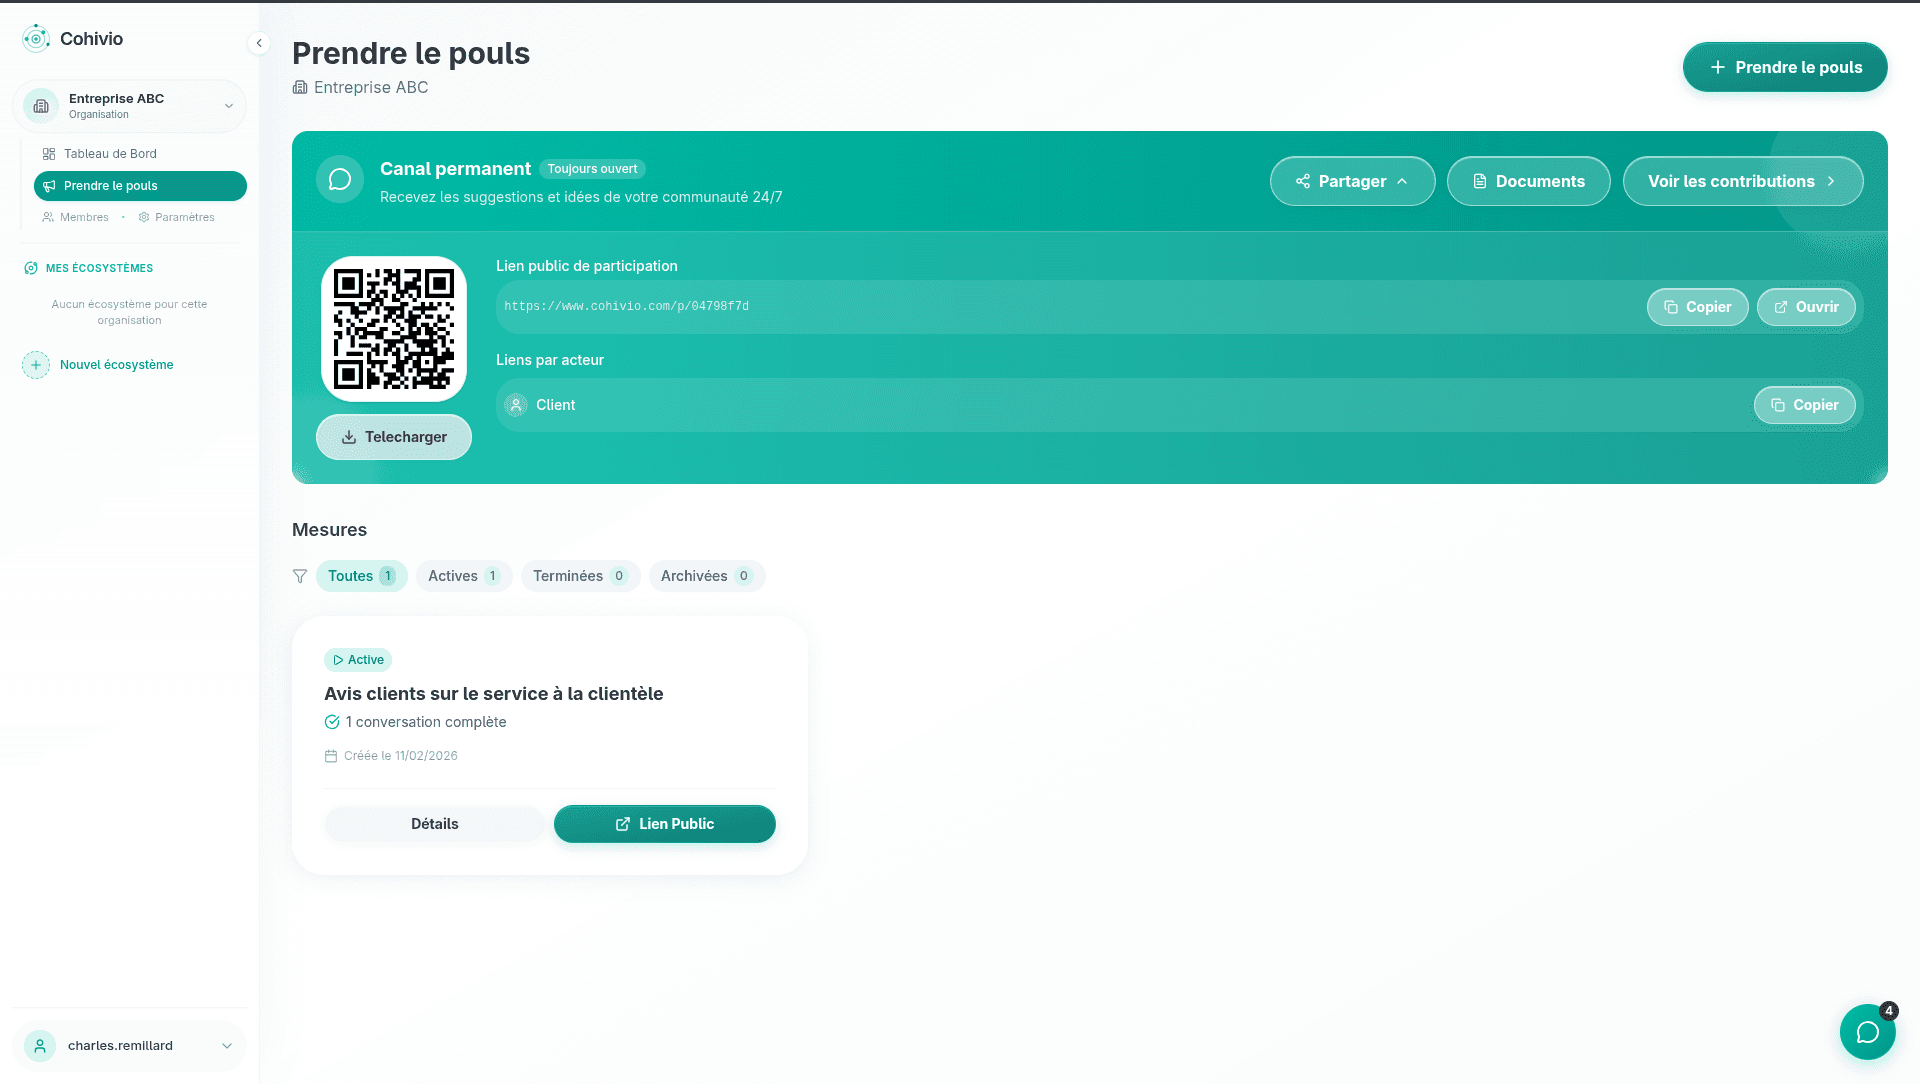This screenshot has height=1084, width=1920.
Task: Collapse the left sidebar with the chevron
Action: point(259,43)
